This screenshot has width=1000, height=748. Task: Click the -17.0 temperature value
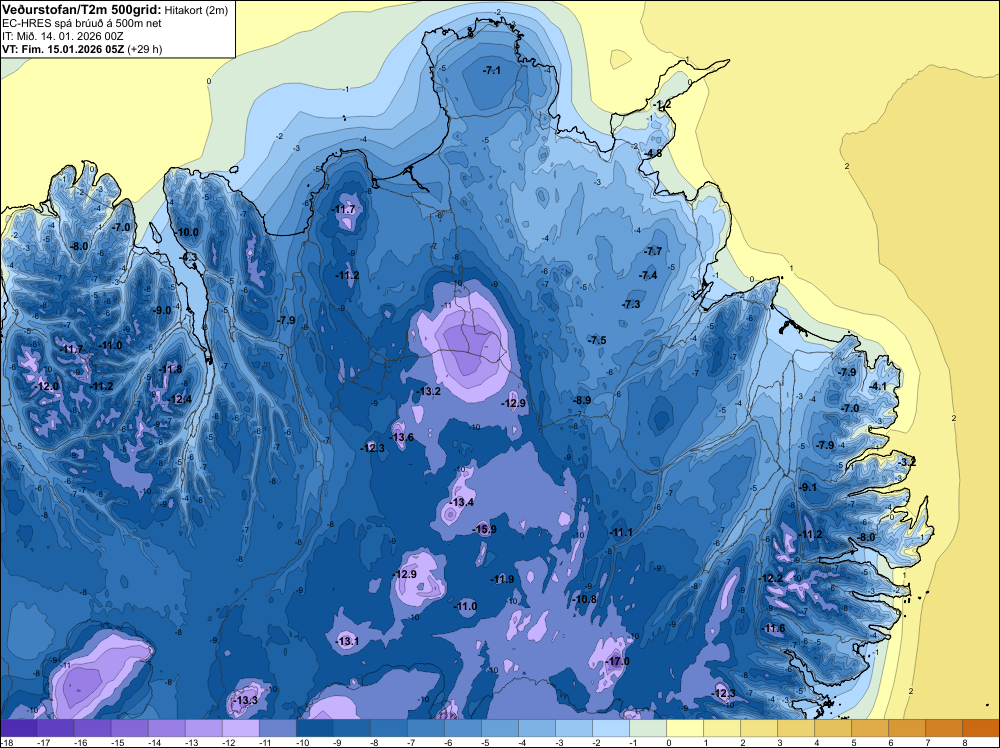click(x=617, y=662)
